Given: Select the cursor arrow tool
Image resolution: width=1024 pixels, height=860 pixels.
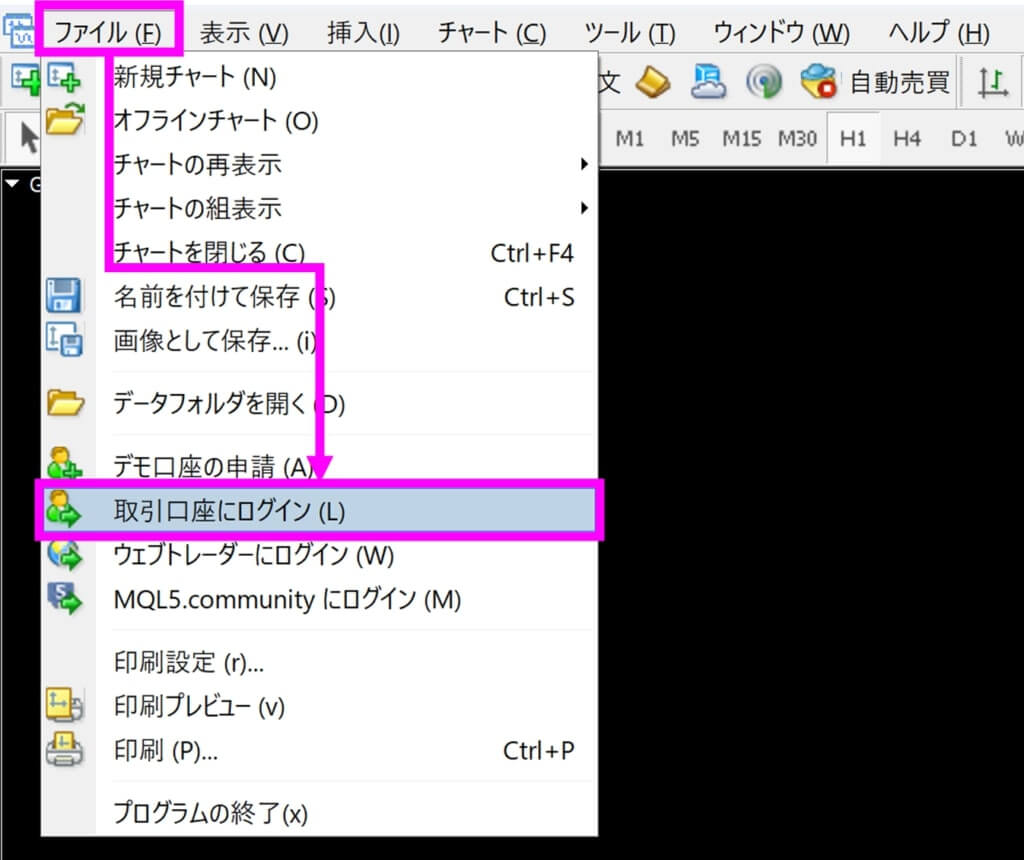Looking at the screenshot, I should click(29, 138).
